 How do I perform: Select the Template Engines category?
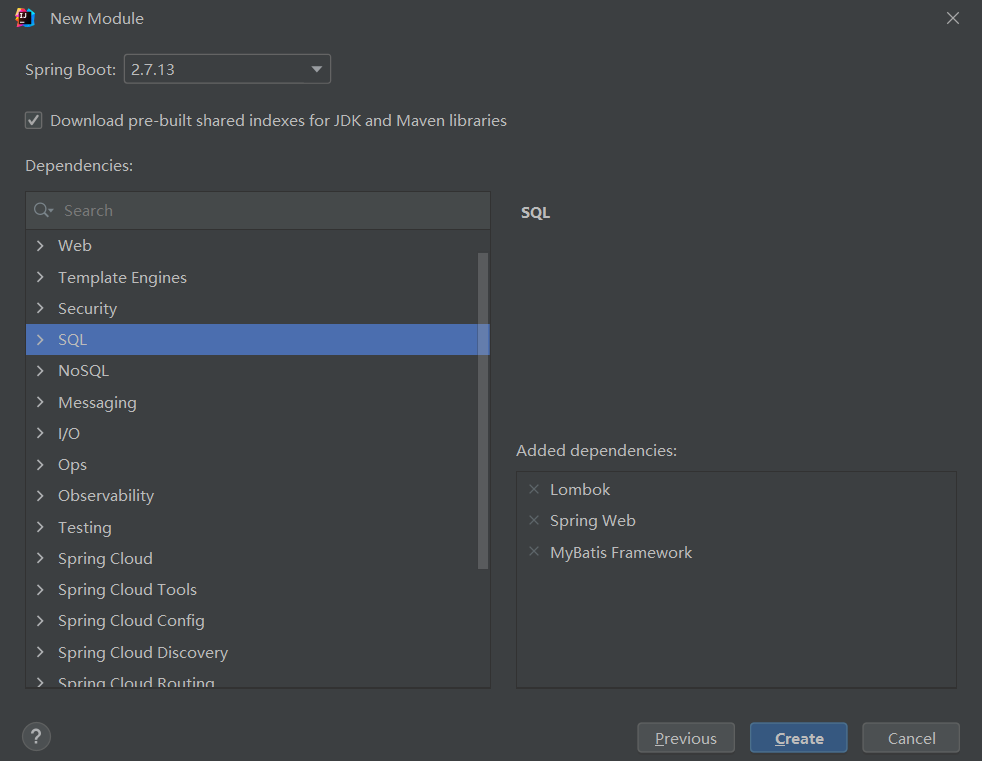coord(122,277)
